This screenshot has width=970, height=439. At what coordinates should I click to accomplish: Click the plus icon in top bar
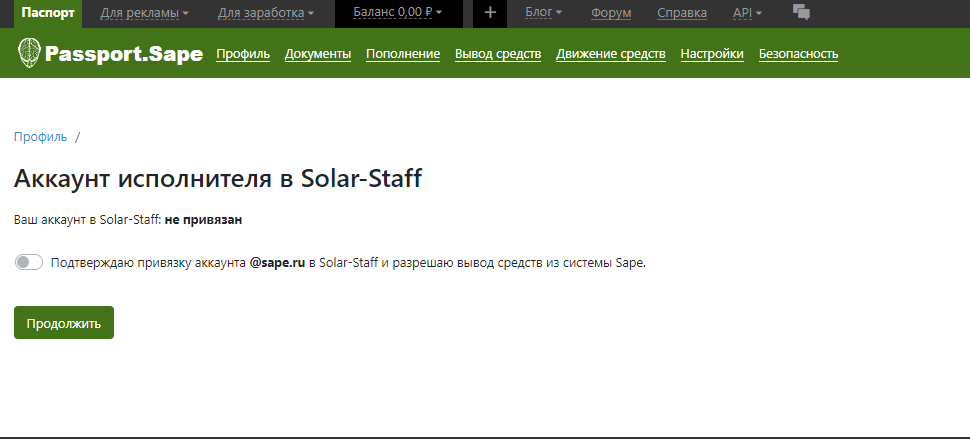point(490,13)
